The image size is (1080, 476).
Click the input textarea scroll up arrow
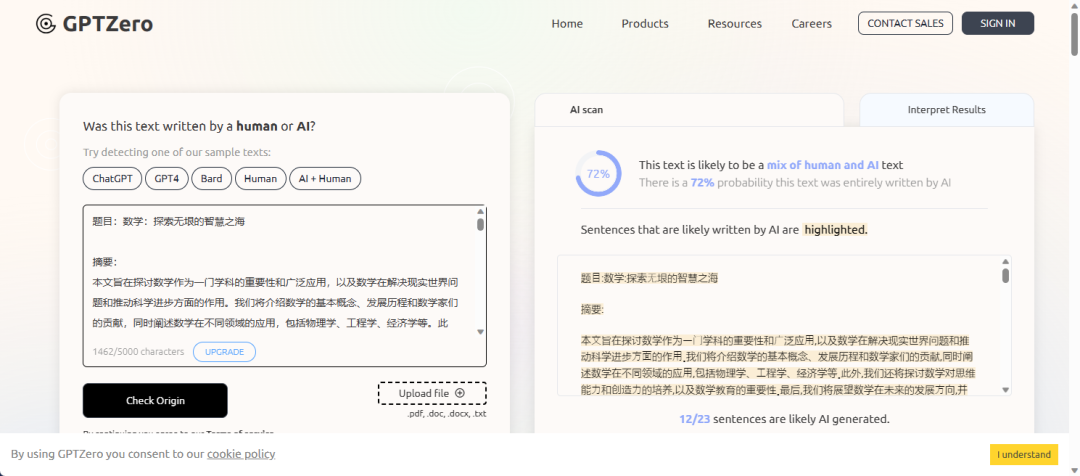click(x=480, y=211)
